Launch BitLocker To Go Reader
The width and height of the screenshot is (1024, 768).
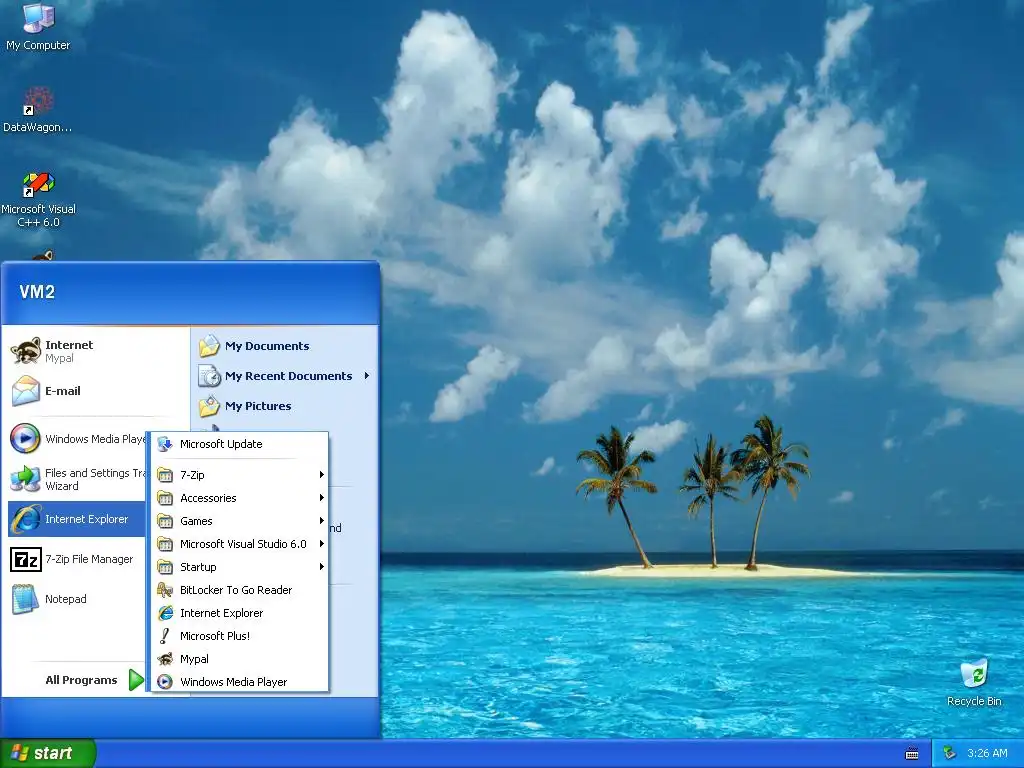pyautogui.click(x=240, y=590)
